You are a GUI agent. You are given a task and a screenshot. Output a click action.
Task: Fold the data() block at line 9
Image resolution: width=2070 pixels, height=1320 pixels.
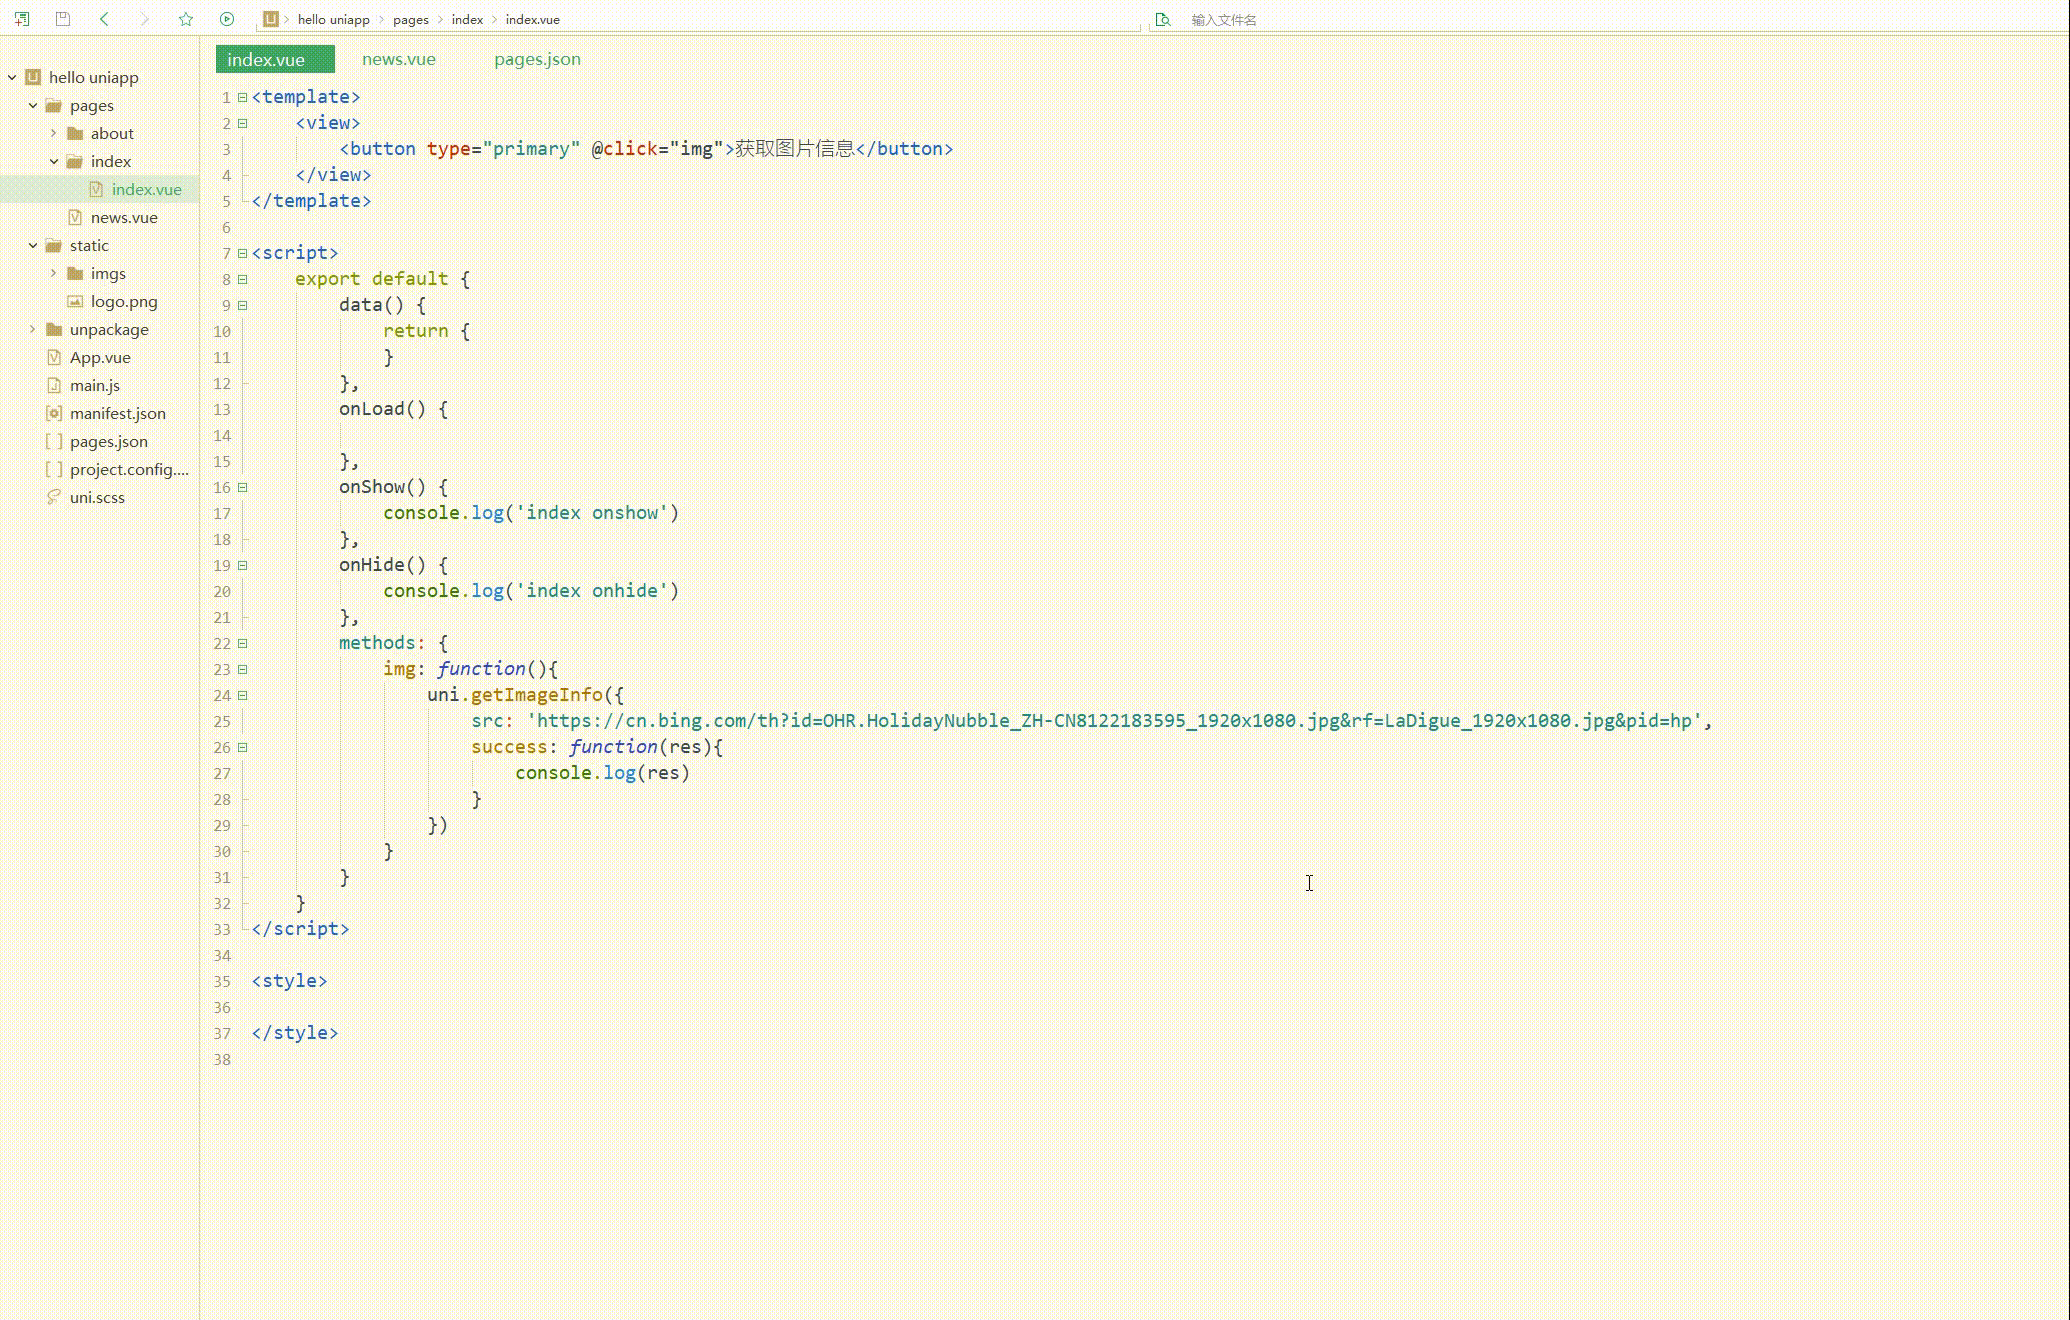(x=242, y=305)
